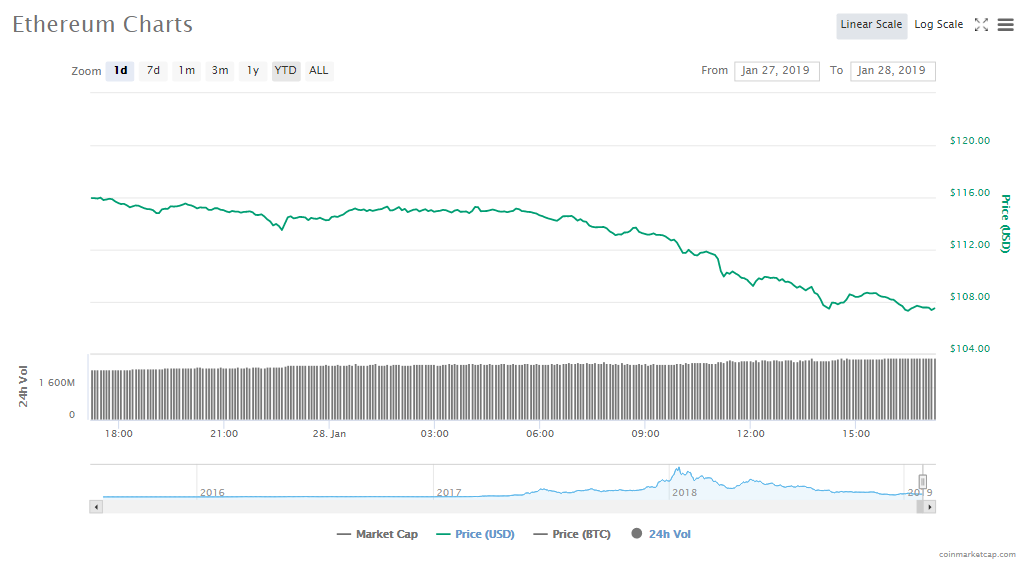Choose the YTD zoom option
The image size is (1030, 571).
pyautogui.click(x=285, y=71)
